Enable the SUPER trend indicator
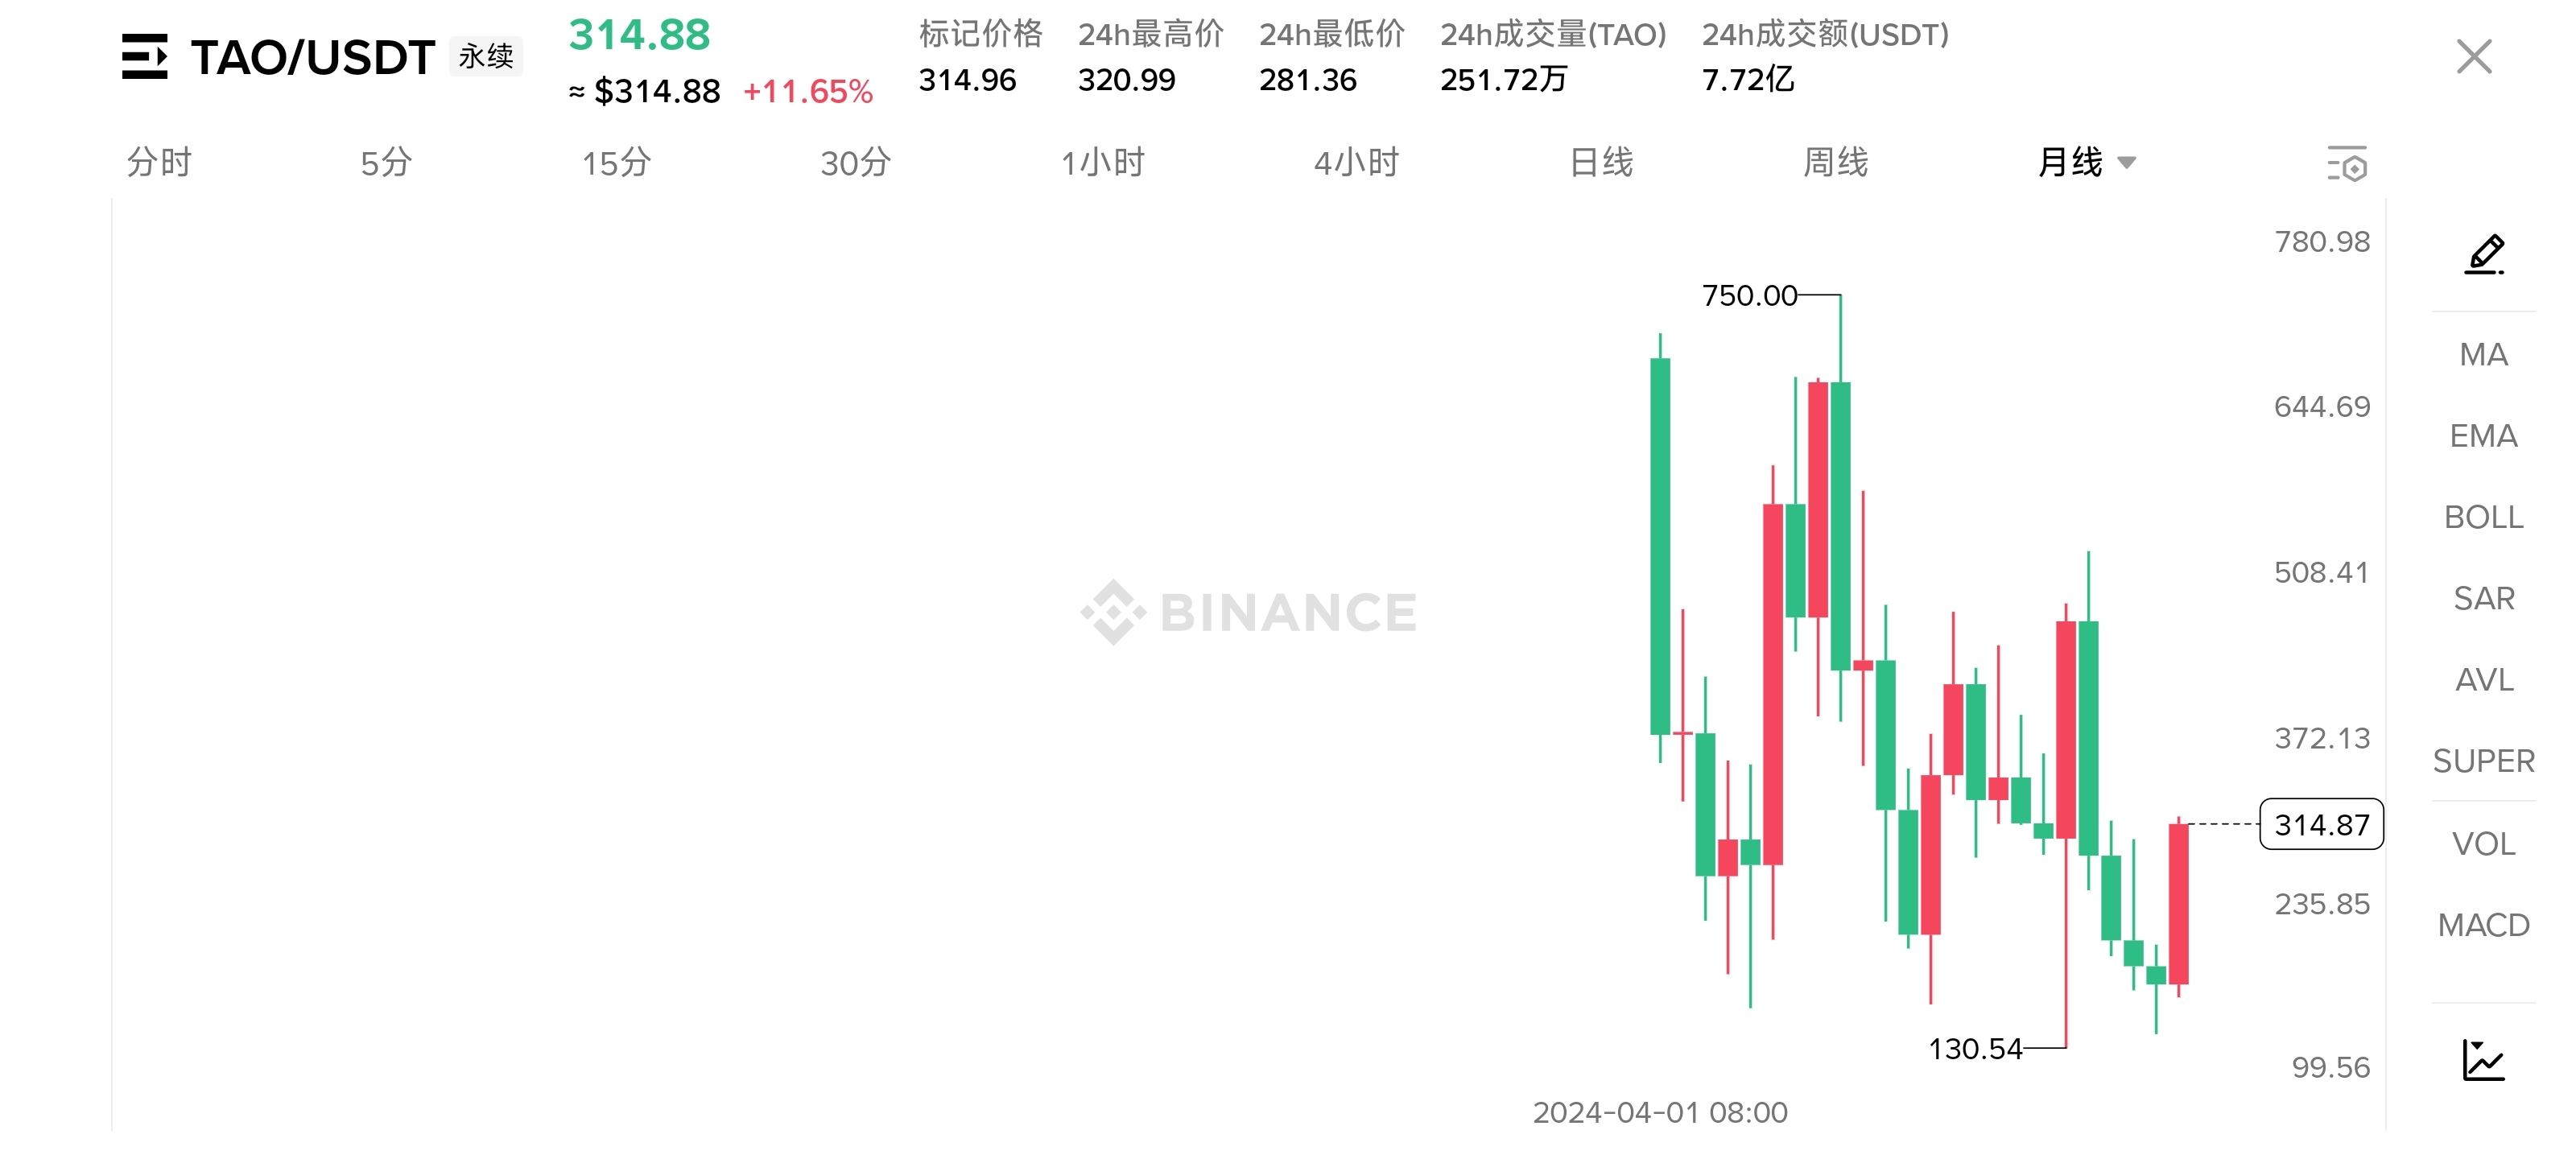2576x1159 pixels. point(2483,761)
